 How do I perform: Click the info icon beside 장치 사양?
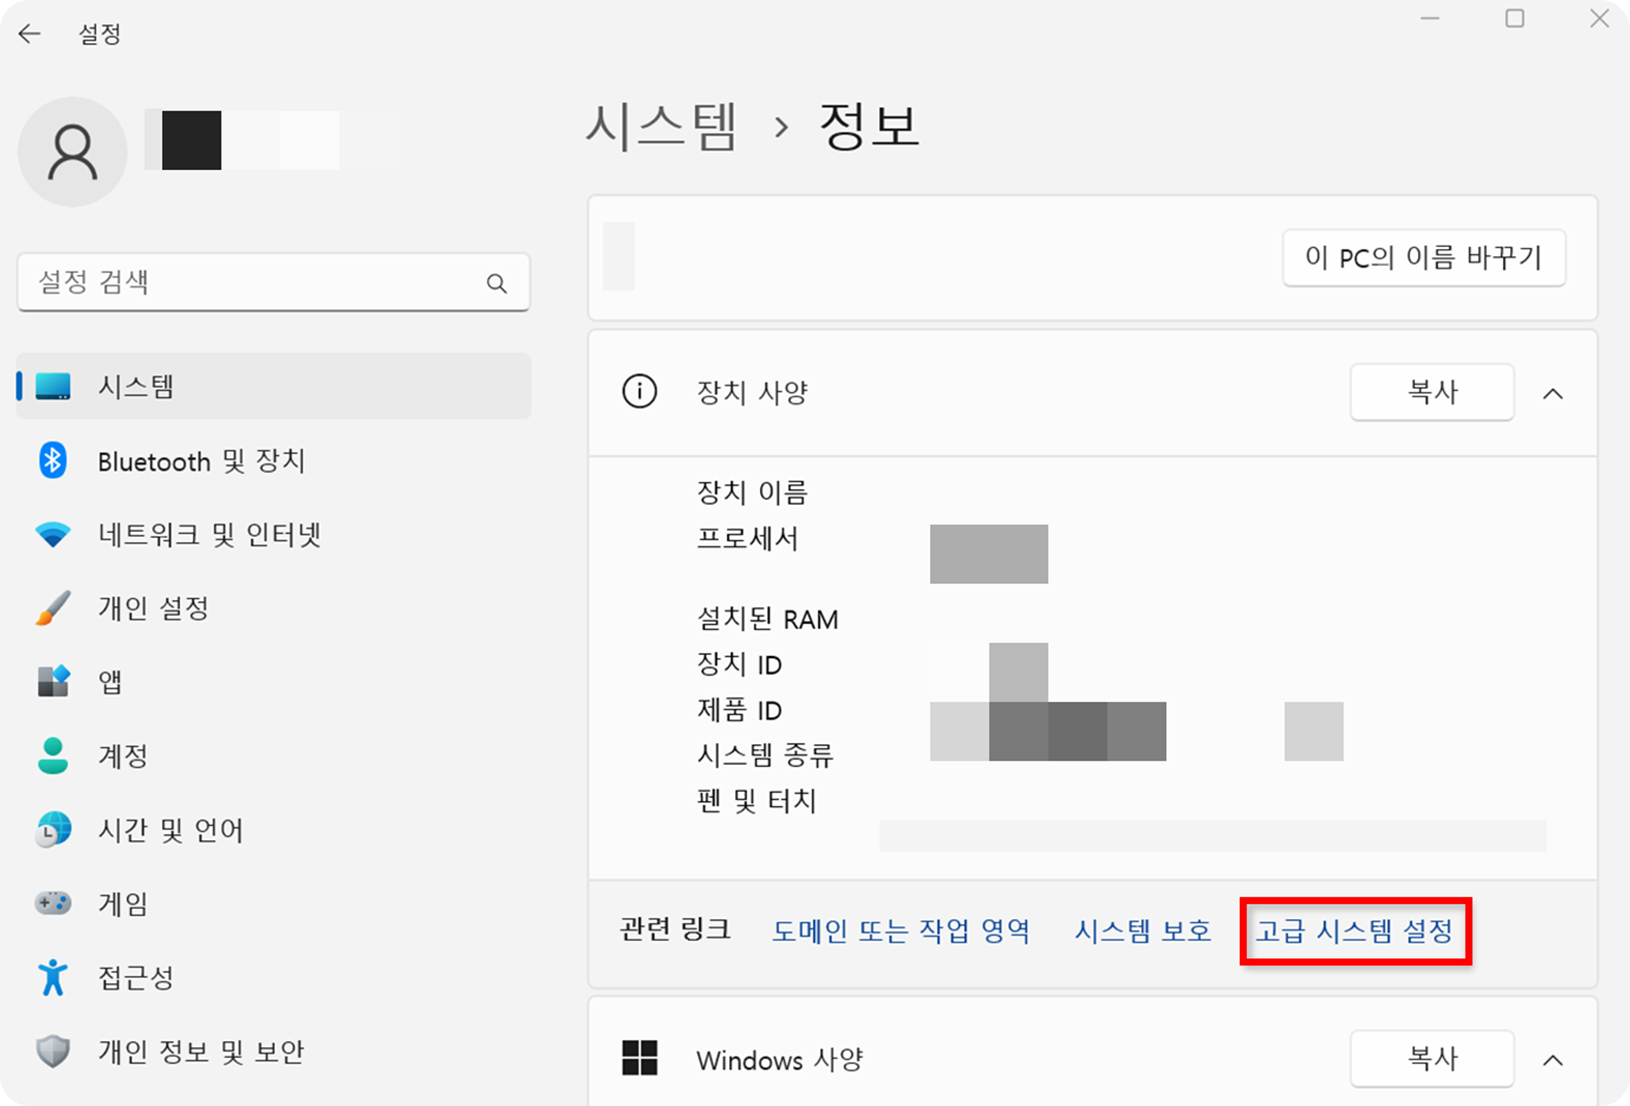(x=640, y=392)
